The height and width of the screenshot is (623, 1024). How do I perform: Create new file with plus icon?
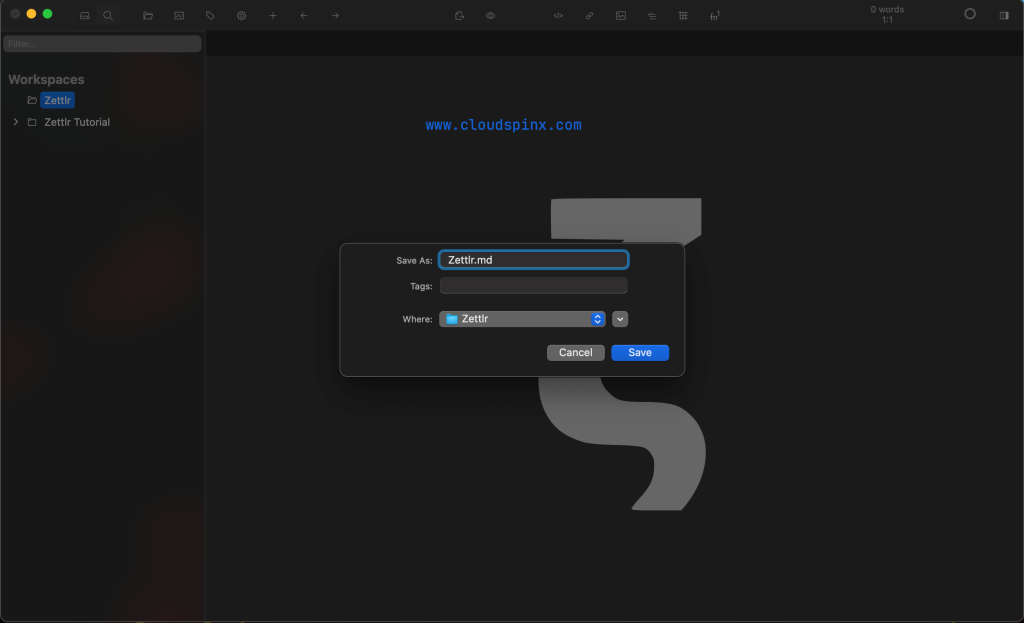click(x=273, y=16)
